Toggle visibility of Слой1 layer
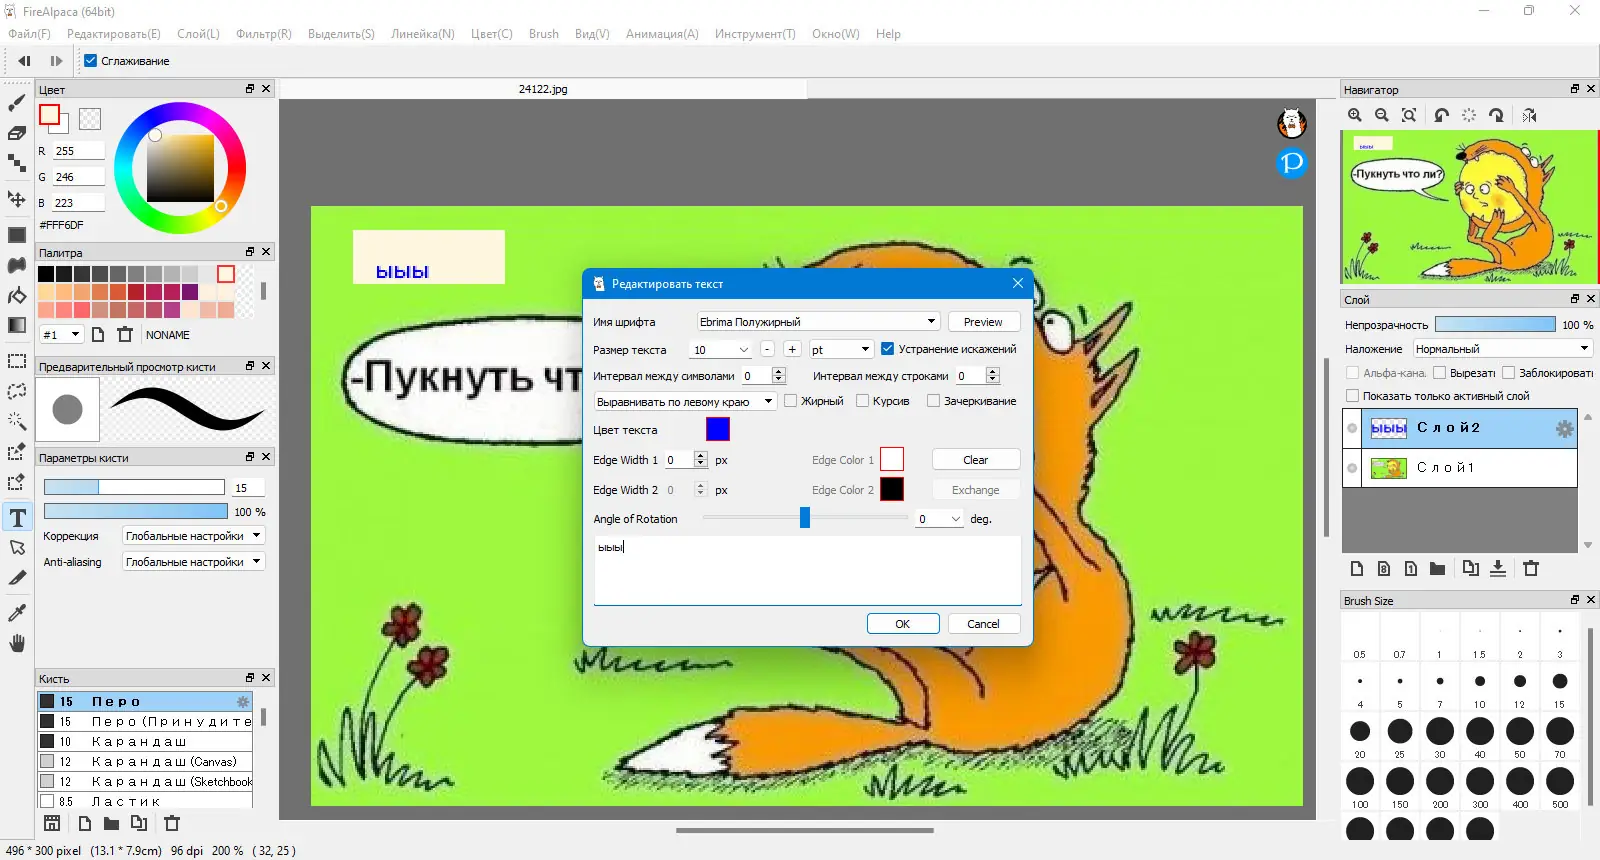Viewport: 1600px width, 860px height. click(1352, 468)
